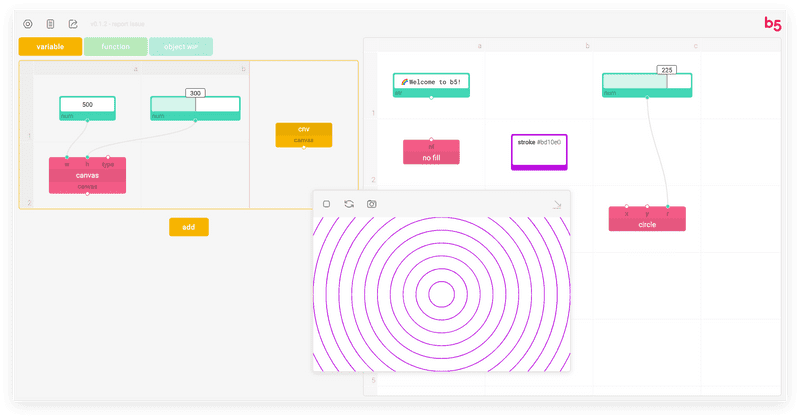800x418 pixels.
Task: Click the output node of cnv block
Action: [304, 147]
